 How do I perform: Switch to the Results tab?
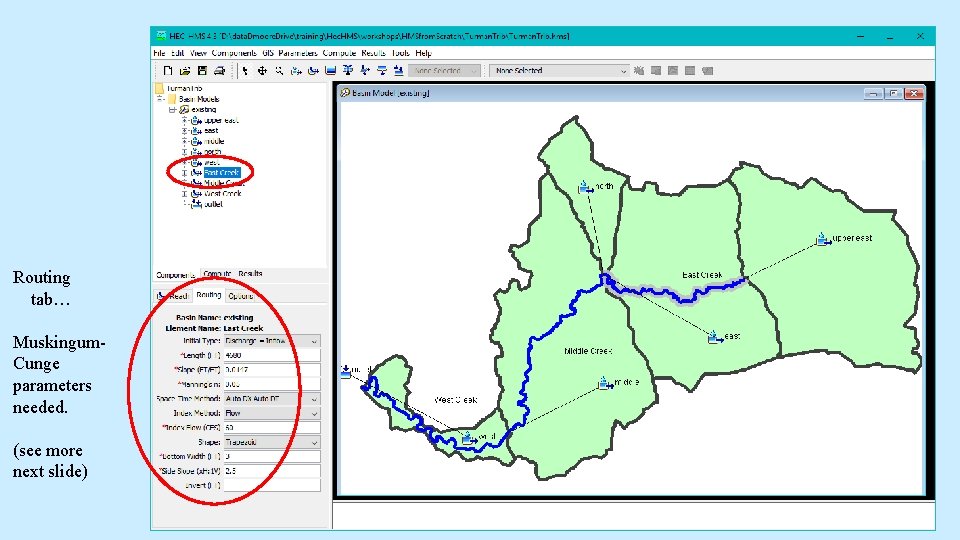(250, 274)
